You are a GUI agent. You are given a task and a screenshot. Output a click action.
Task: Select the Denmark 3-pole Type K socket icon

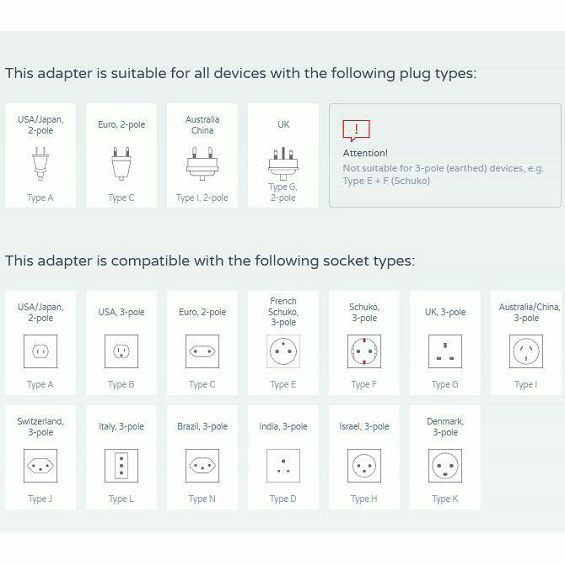pyautogui.click(x=445, y=466)
